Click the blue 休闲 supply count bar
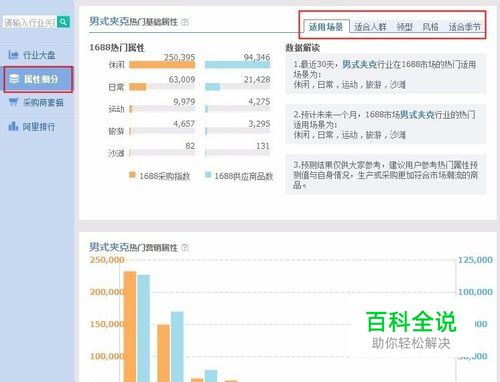 coord(237,65)
